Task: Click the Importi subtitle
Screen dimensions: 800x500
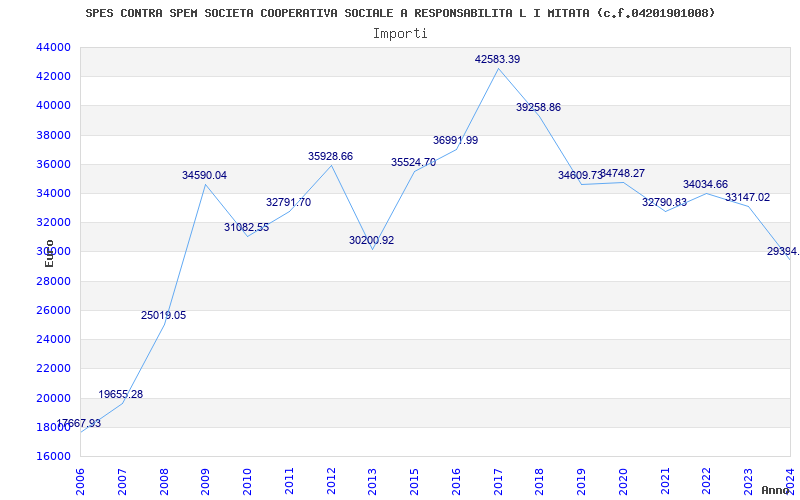Action: tap(400, 34)
